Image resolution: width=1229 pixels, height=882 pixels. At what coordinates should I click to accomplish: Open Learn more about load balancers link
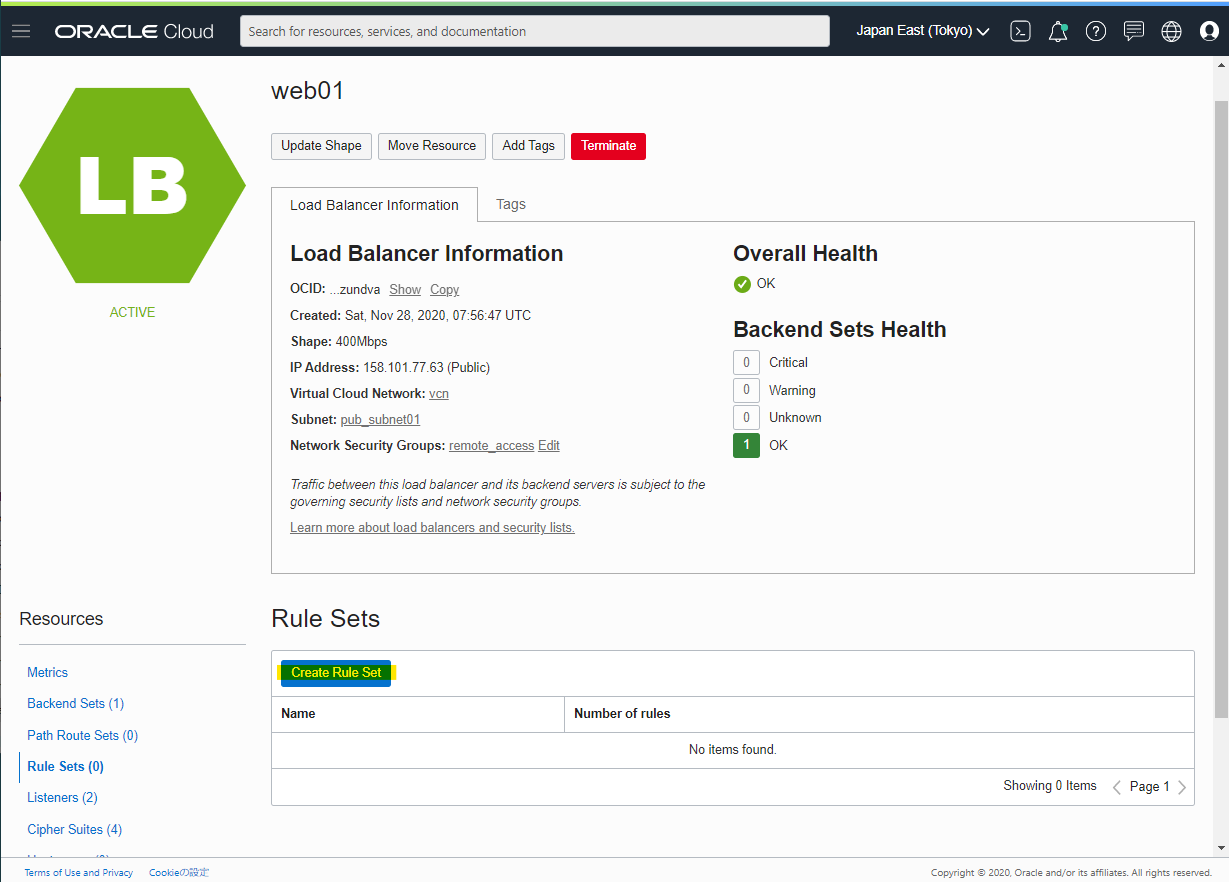coord(432,528)
